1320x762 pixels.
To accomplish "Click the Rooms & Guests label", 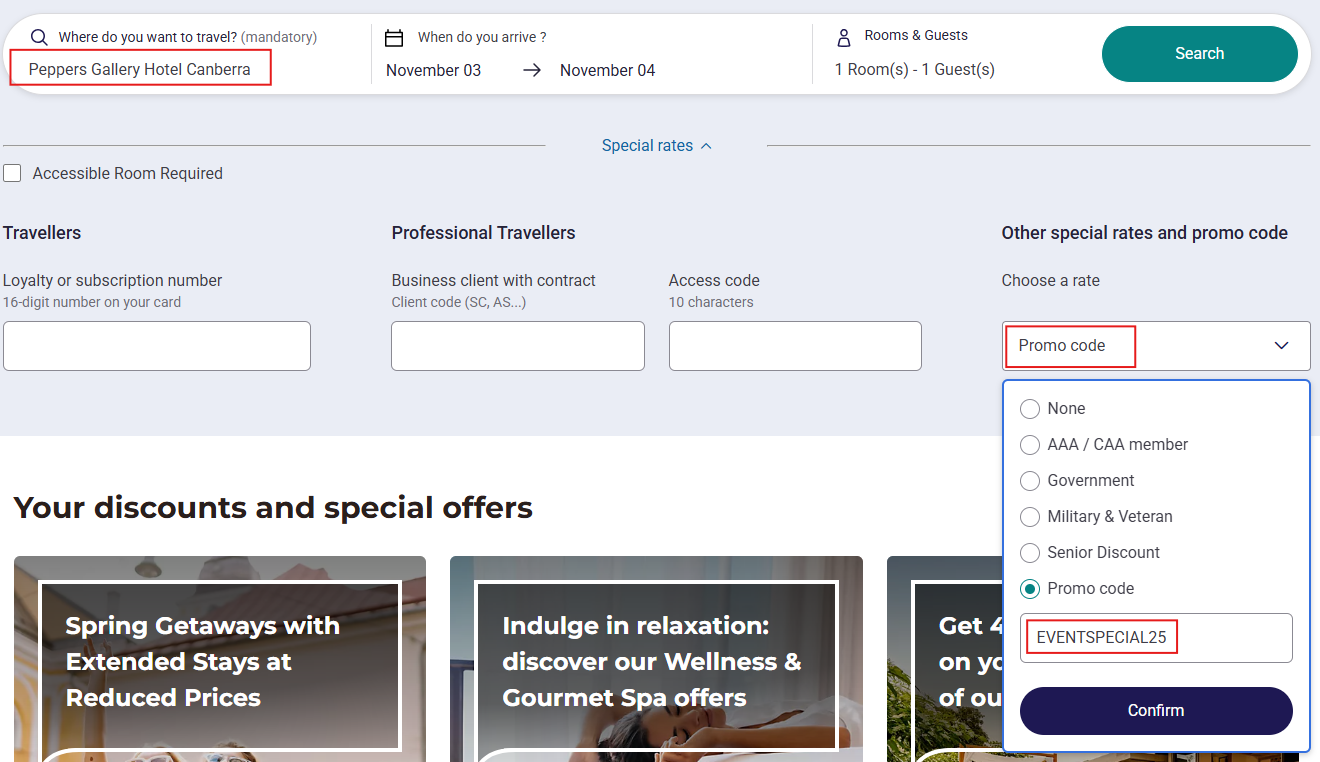I will coord(916,35).
